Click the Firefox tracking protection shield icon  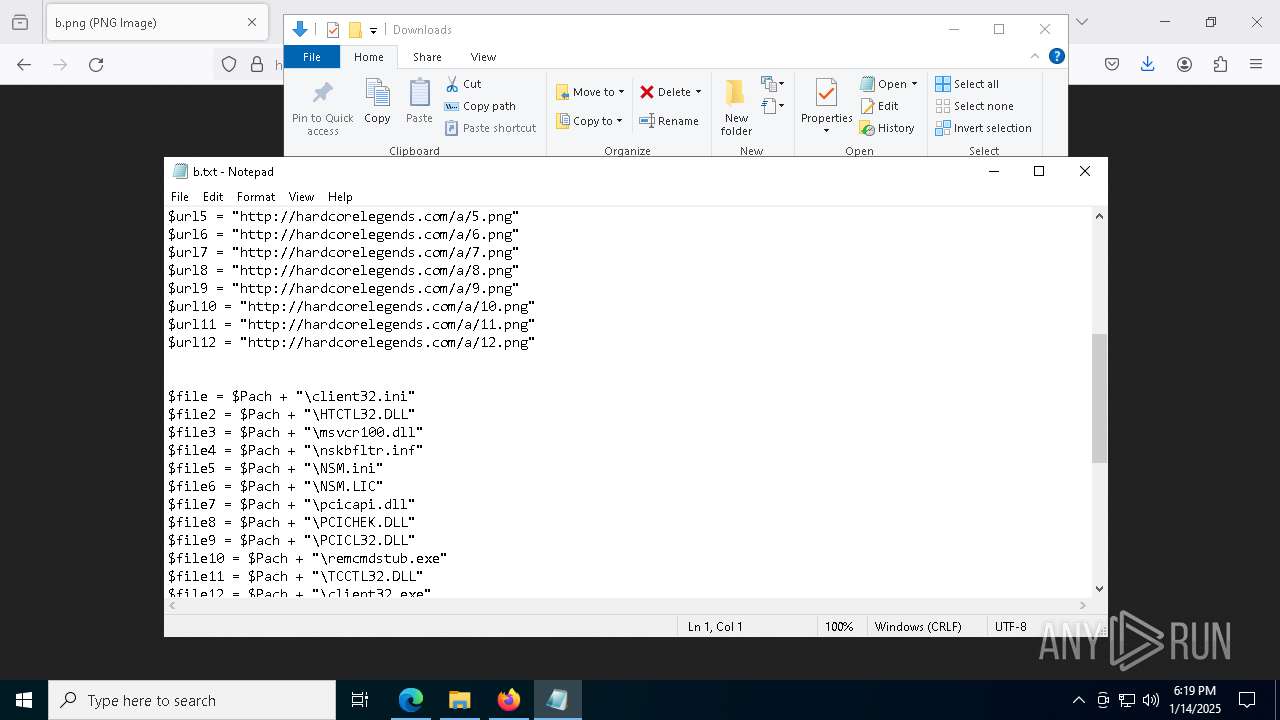[x=229, y=64]
